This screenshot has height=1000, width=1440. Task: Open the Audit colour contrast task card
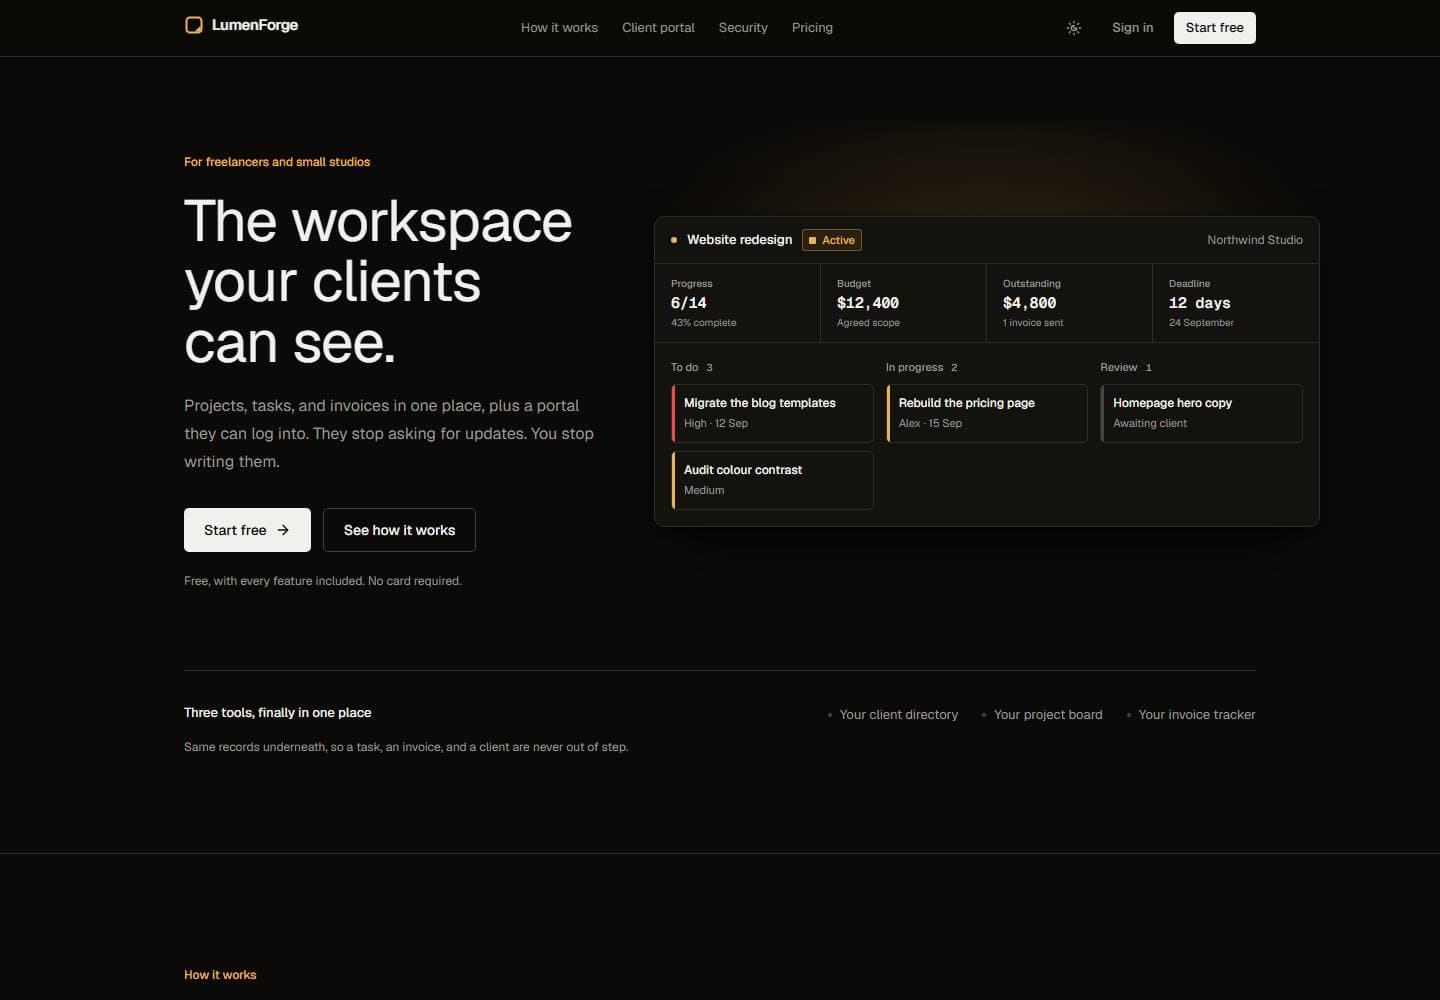(772, 480)
